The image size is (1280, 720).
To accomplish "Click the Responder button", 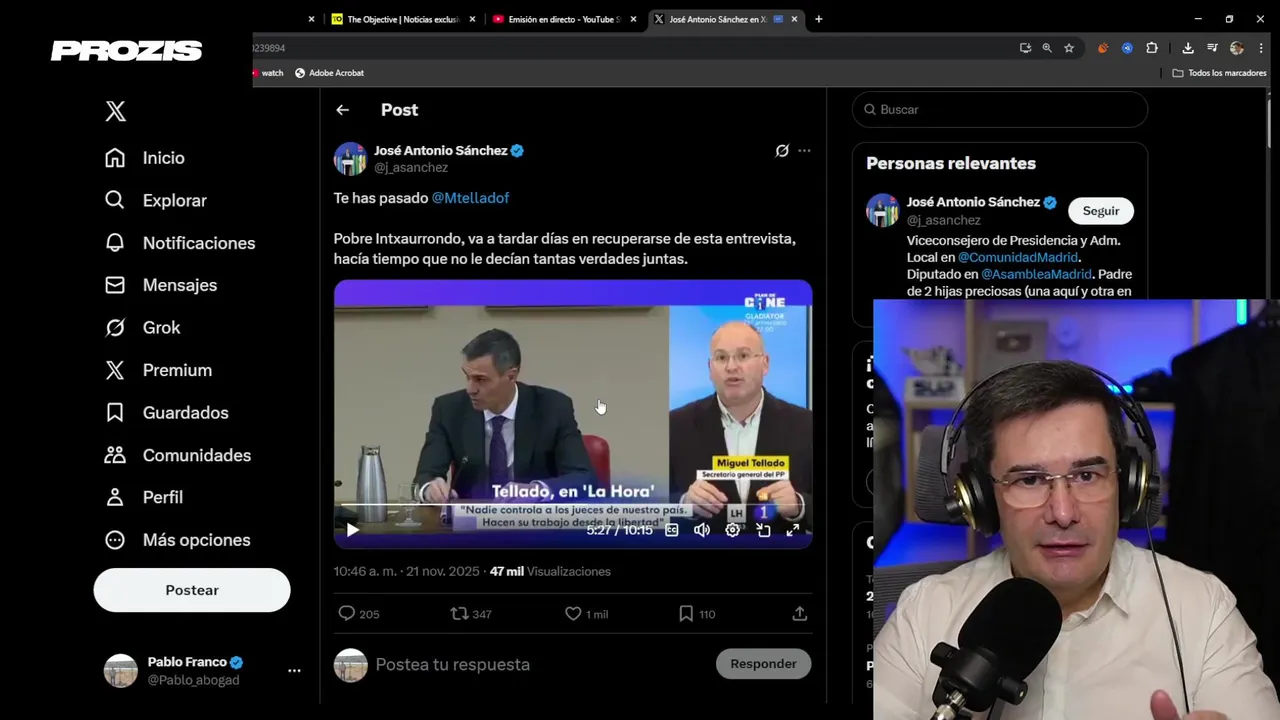I will [763, 664].
